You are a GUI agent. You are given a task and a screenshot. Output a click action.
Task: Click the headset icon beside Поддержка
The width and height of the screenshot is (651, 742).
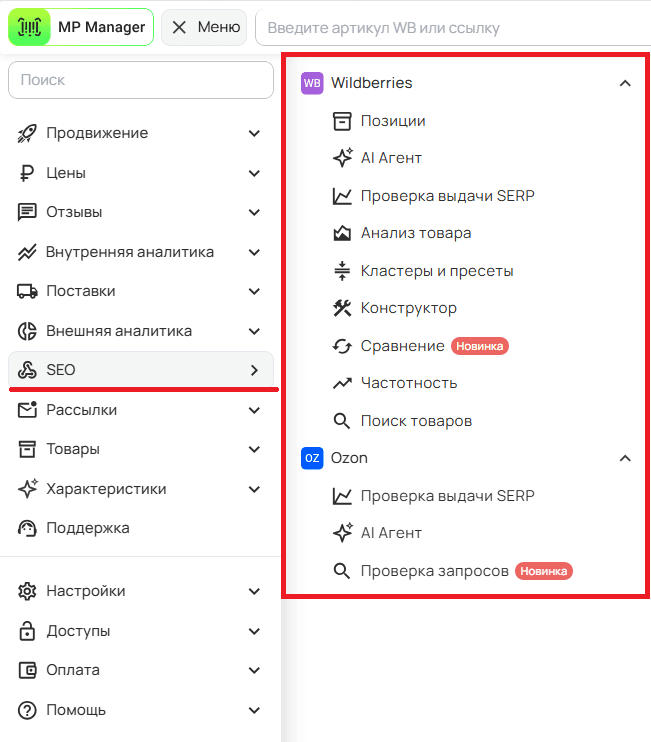27,528
